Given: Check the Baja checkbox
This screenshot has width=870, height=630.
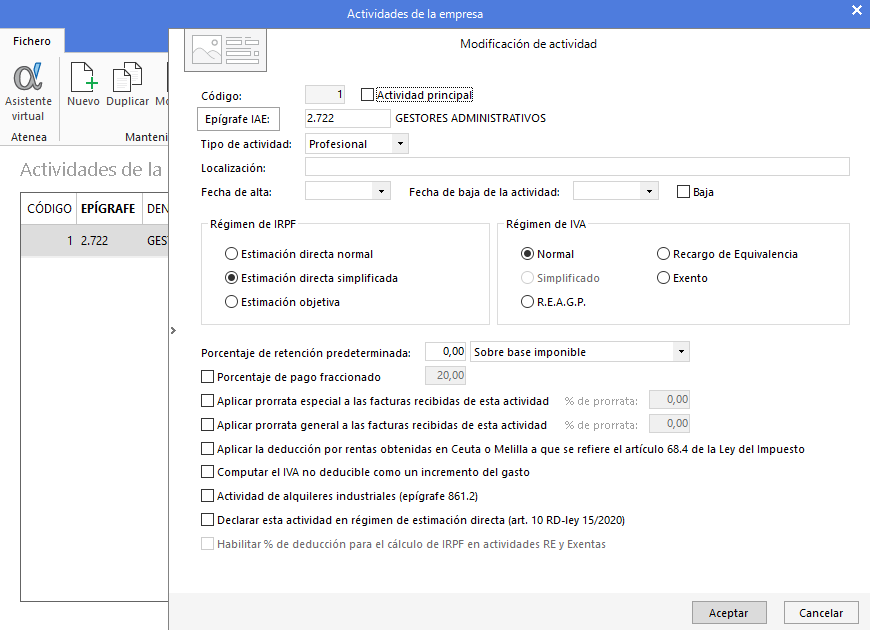Looking at the screenshot, I should [x=683, y=192].
